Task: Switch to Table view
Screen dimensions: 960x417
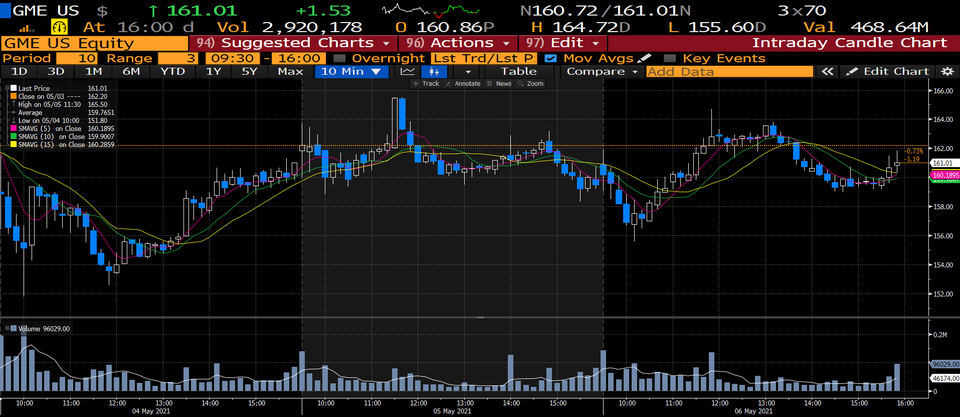Action: click(518, 72)
